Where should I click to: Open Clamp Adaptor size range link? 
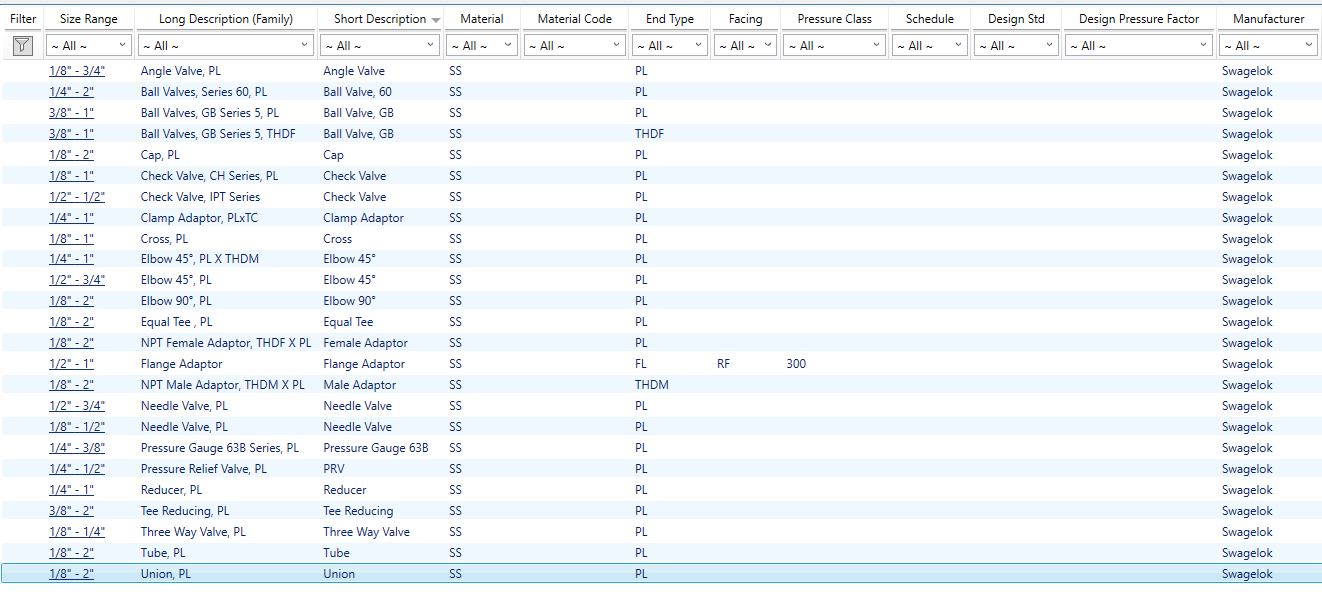pyautogui.click(x=72, y=218)
